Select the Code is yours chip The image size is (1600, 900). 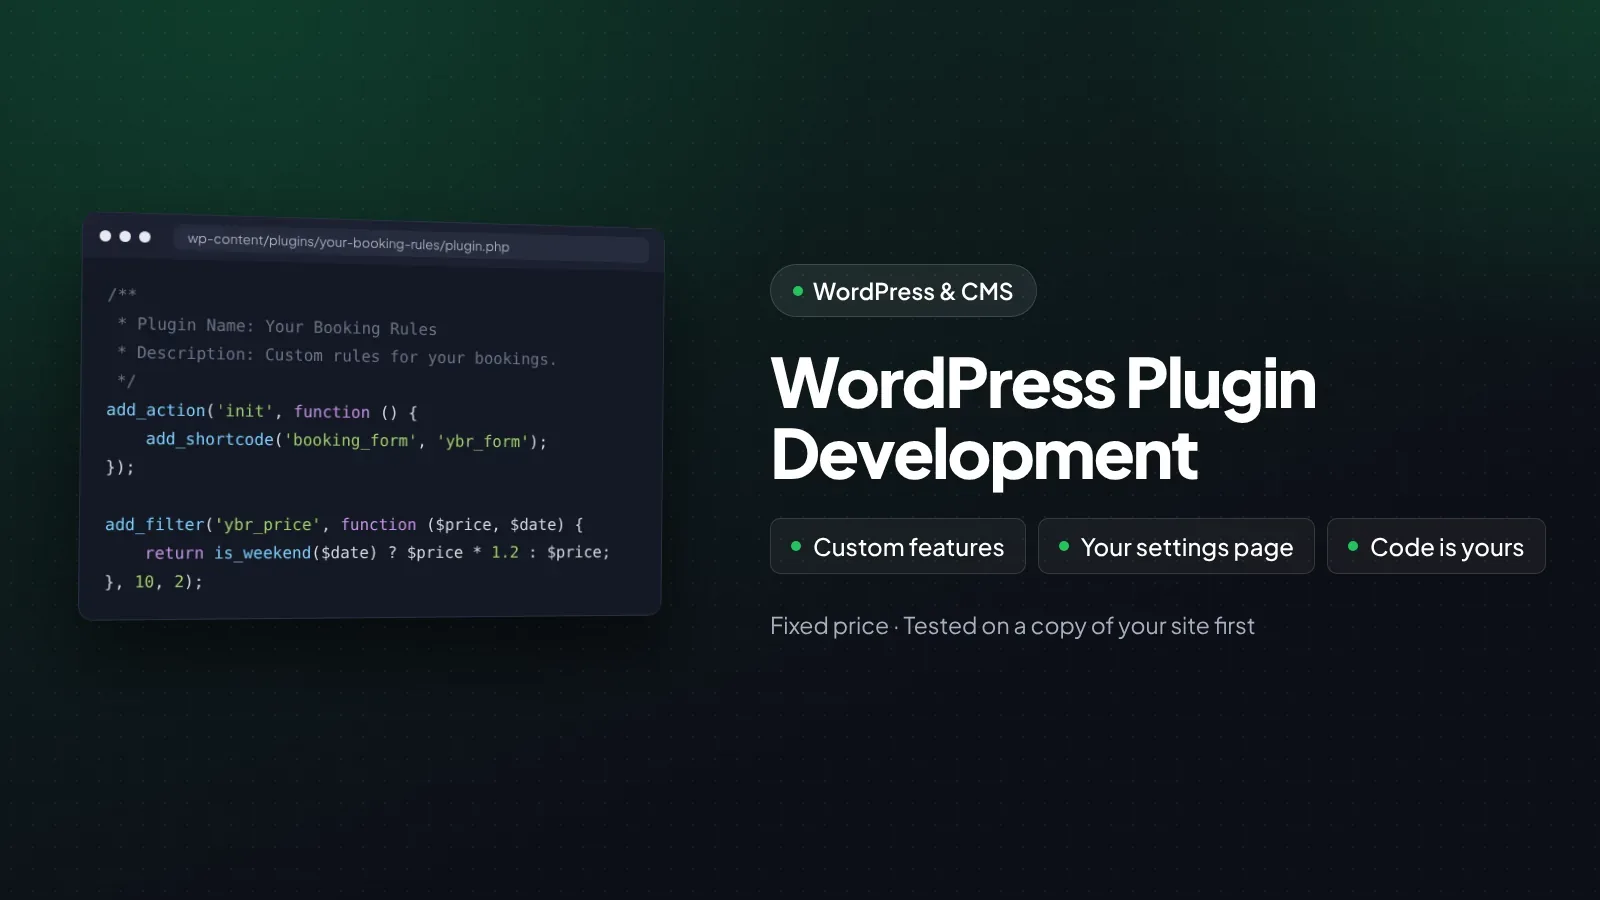[1436, 546]
